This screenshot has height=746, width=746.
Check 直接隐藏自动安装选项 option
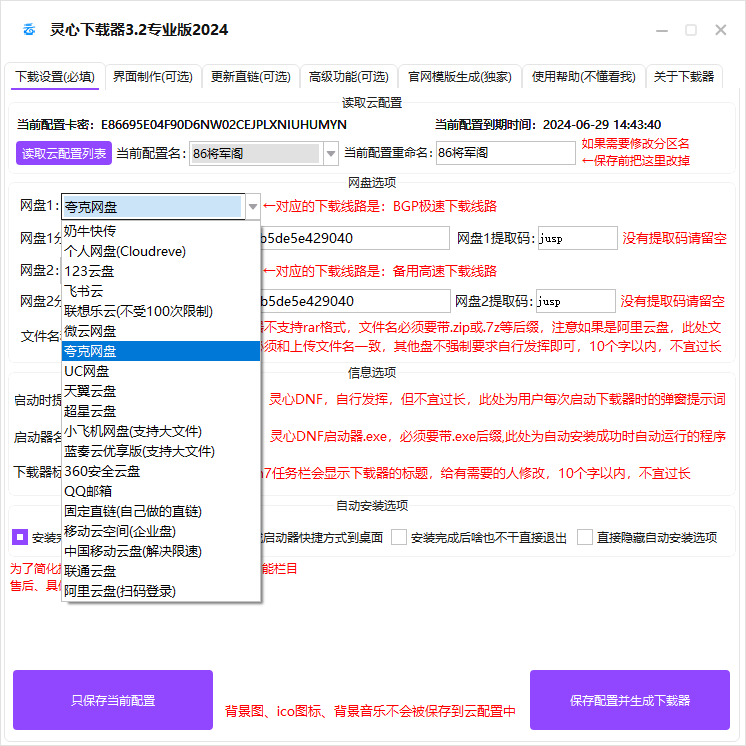[x=585, y=537]
